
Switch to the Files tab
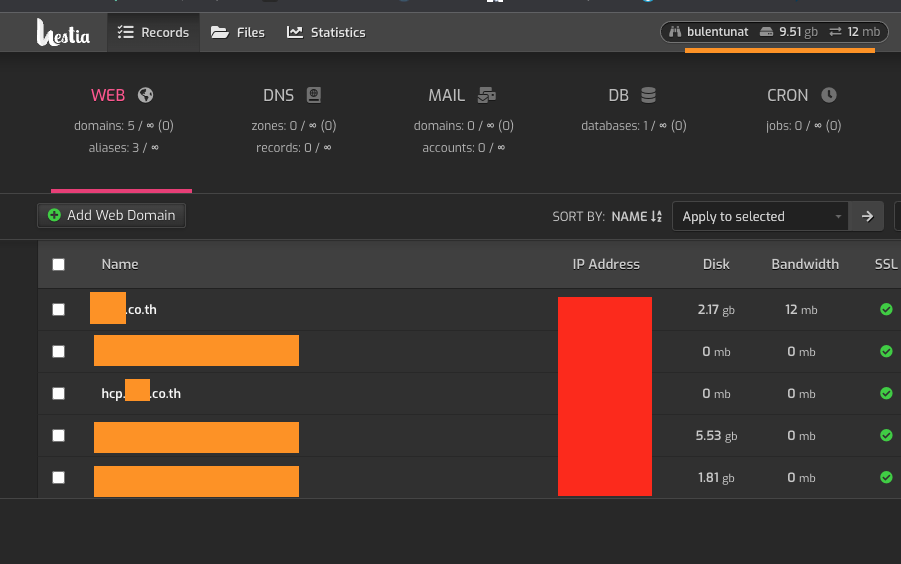(238, 32)
